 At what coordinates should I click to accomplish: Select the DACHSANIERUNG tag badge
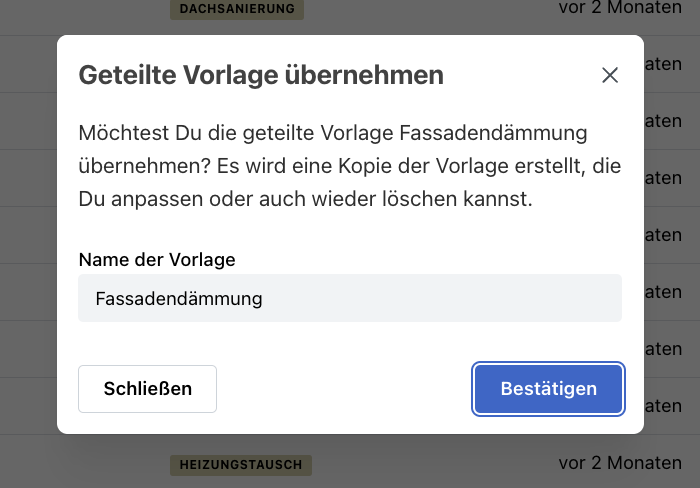(238, 9)
